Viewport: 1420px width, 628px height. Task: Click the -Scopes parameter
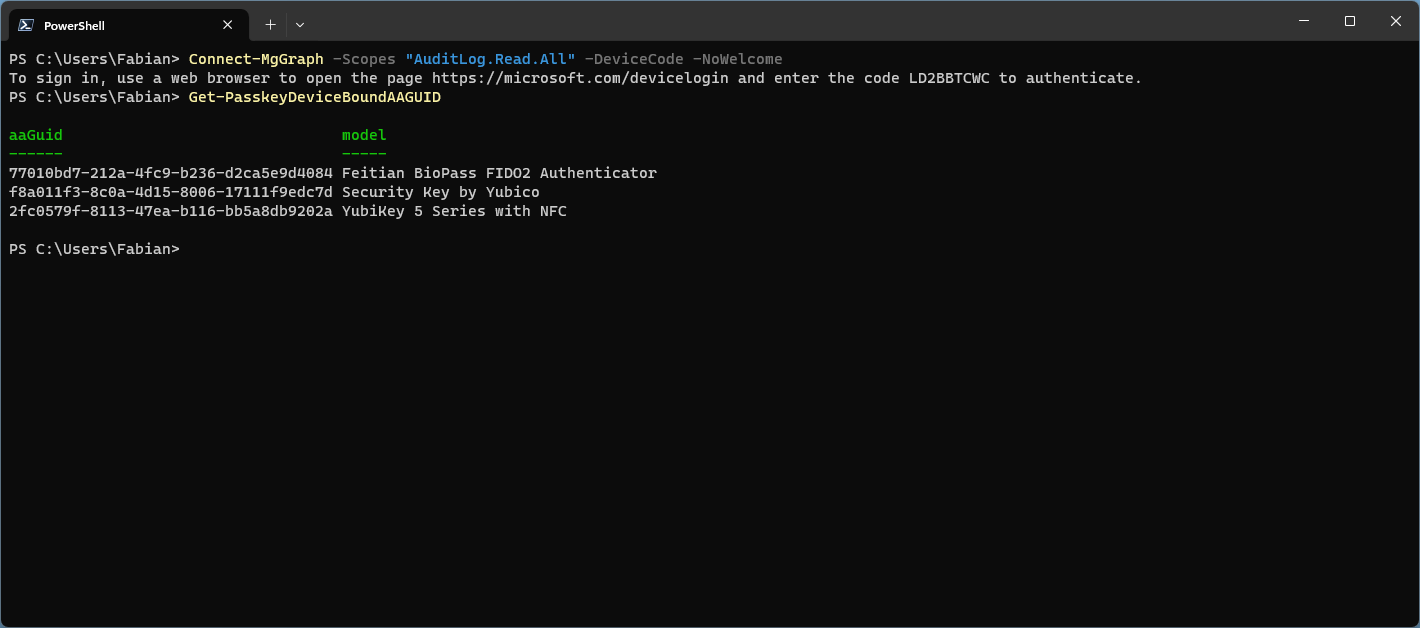coord(364,59)
